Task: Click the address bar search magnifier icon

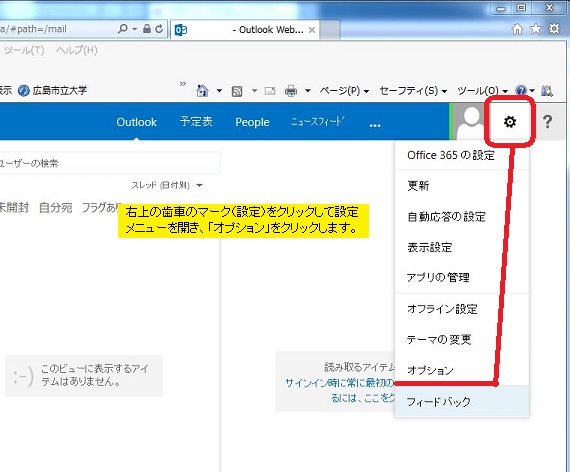Action: pos(123,28)
